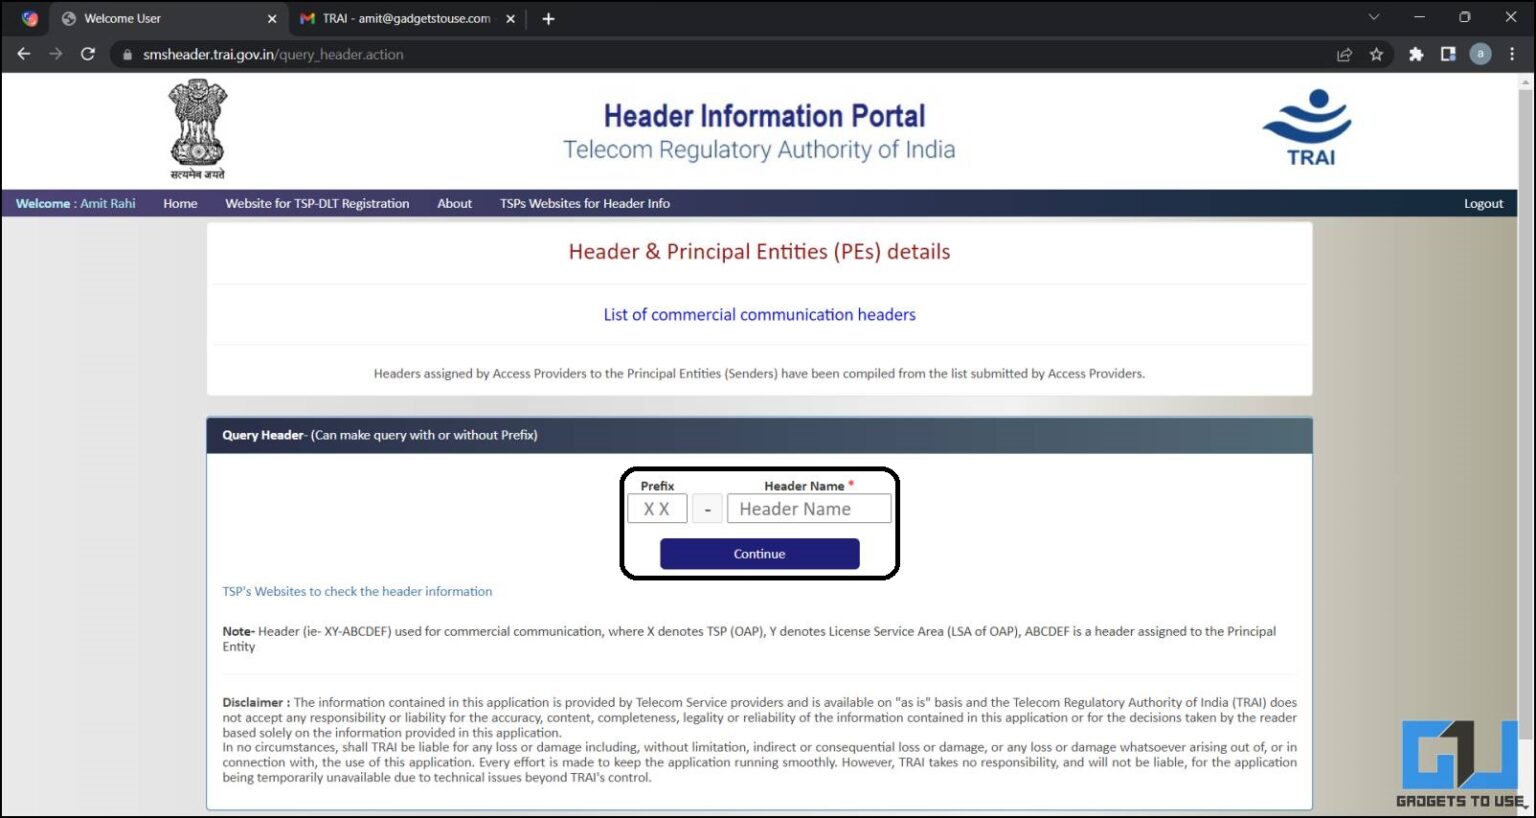The width and height of the screenshot is (1536, 818).
Task: Reload the page with the refresh icon
Action: click(88, 54)
